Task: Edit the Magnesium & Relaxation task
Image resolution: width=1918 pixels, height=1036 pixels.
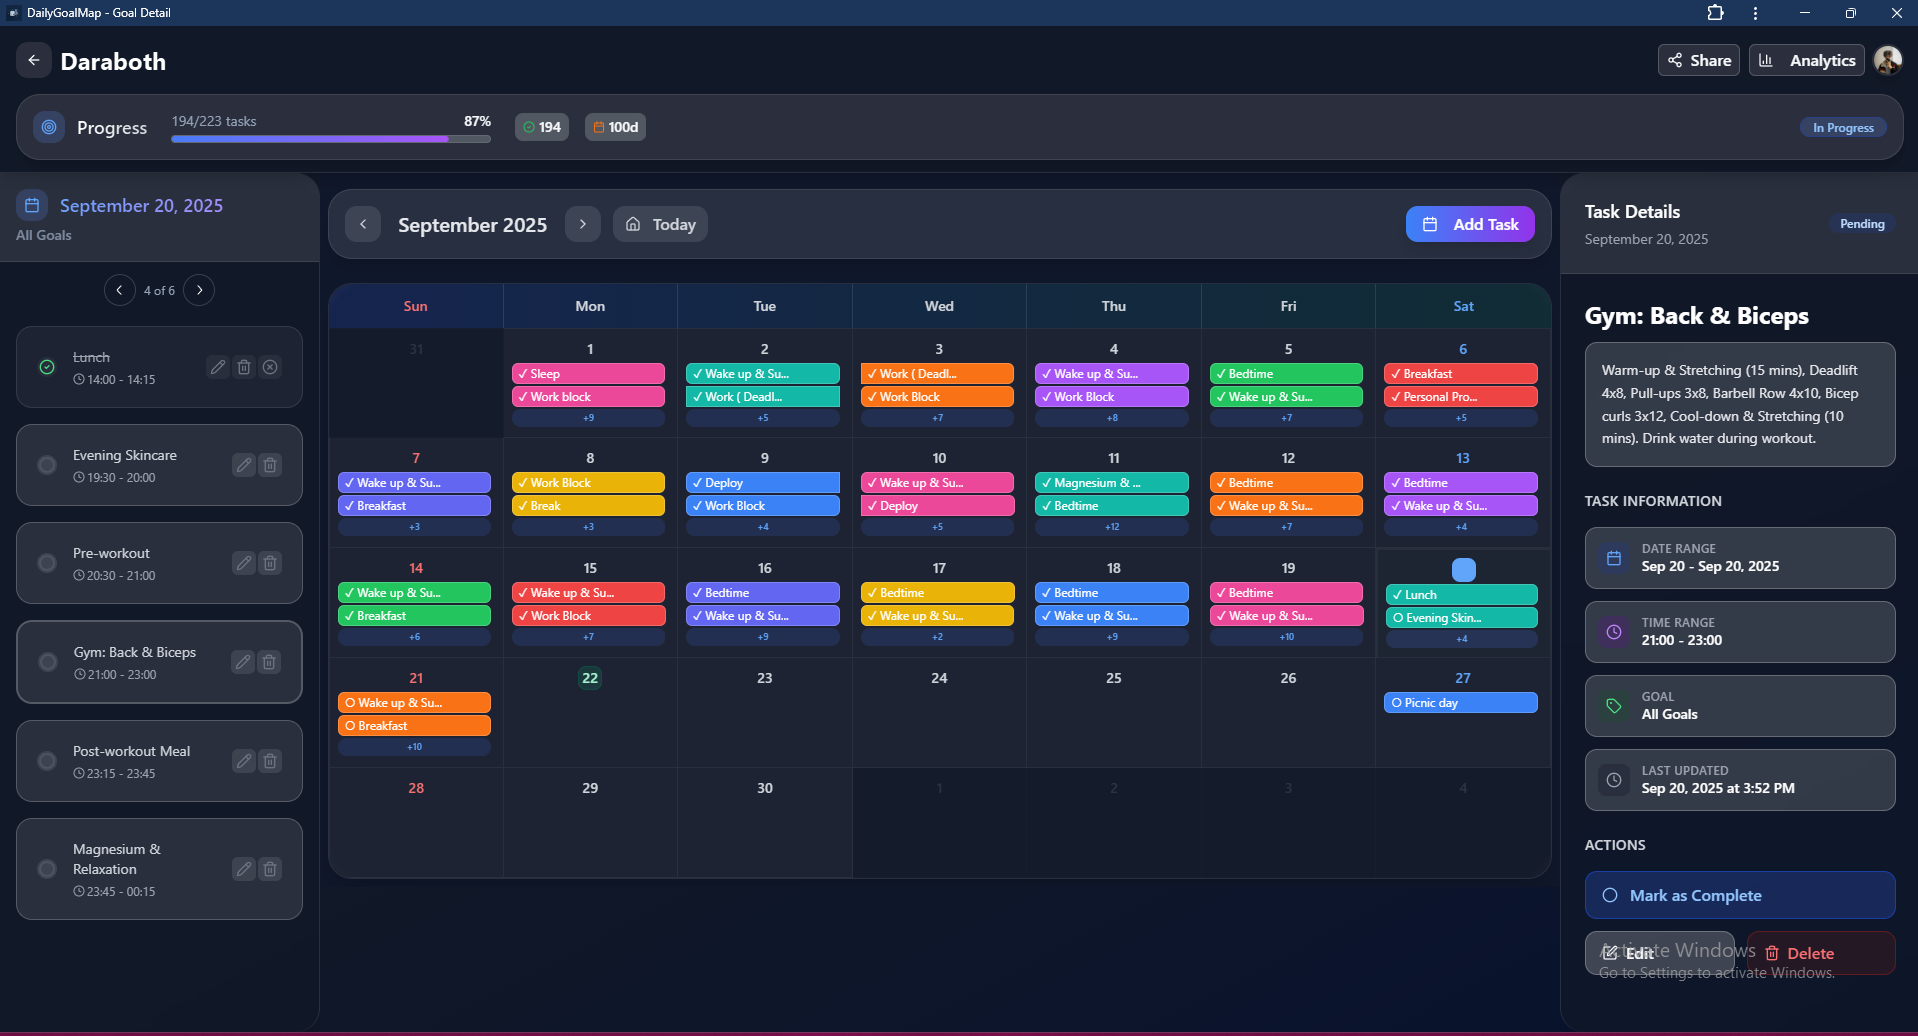Action: tap(243, 869)
